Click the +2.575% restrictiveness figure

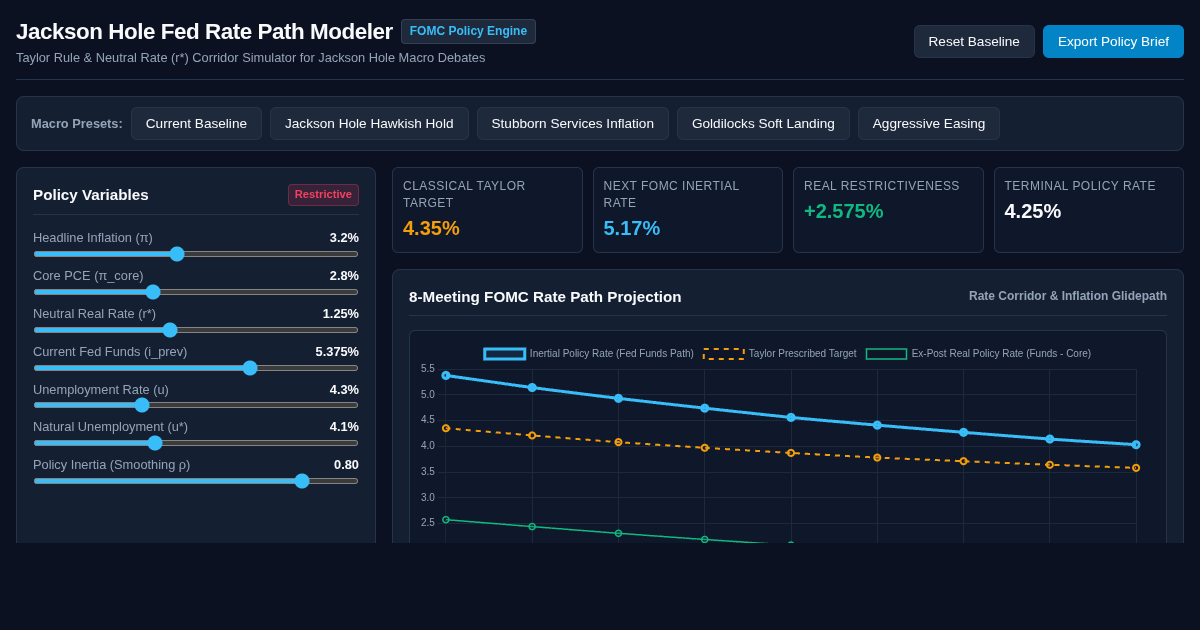(x=844, y=211)
